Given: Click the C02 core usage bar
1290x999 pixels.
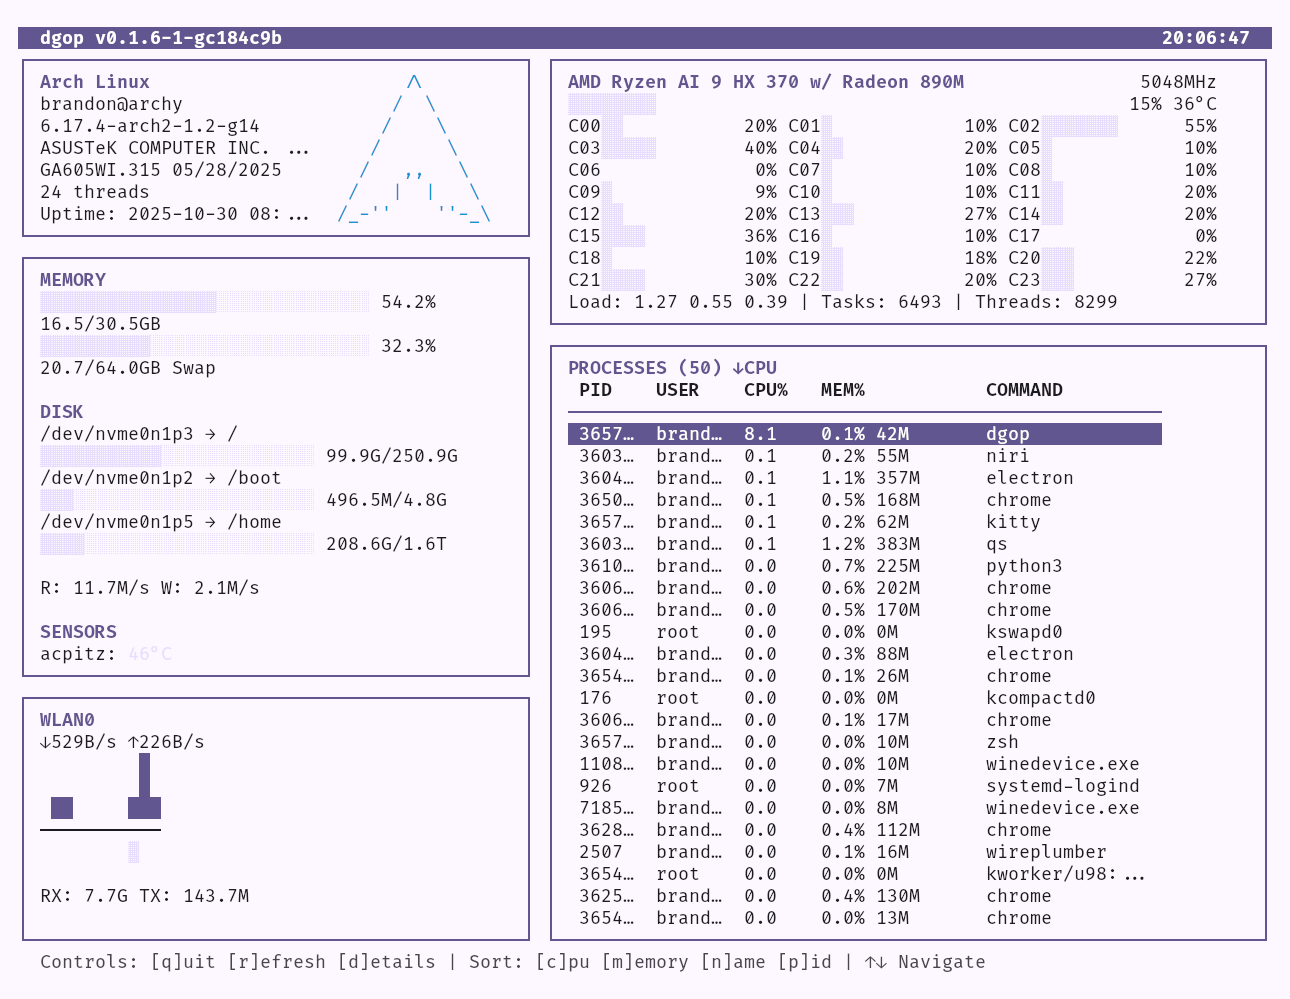Looking at the screenshot, I should 1080,126.
